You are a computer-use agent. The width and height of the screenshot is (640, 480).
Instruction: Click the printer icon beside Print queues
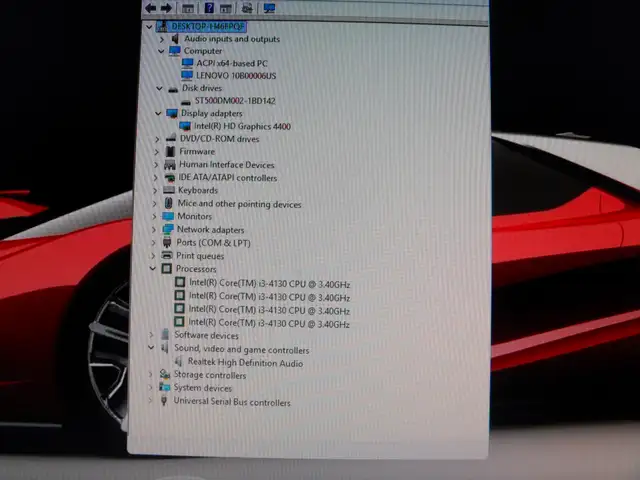[x=167, y=256]
